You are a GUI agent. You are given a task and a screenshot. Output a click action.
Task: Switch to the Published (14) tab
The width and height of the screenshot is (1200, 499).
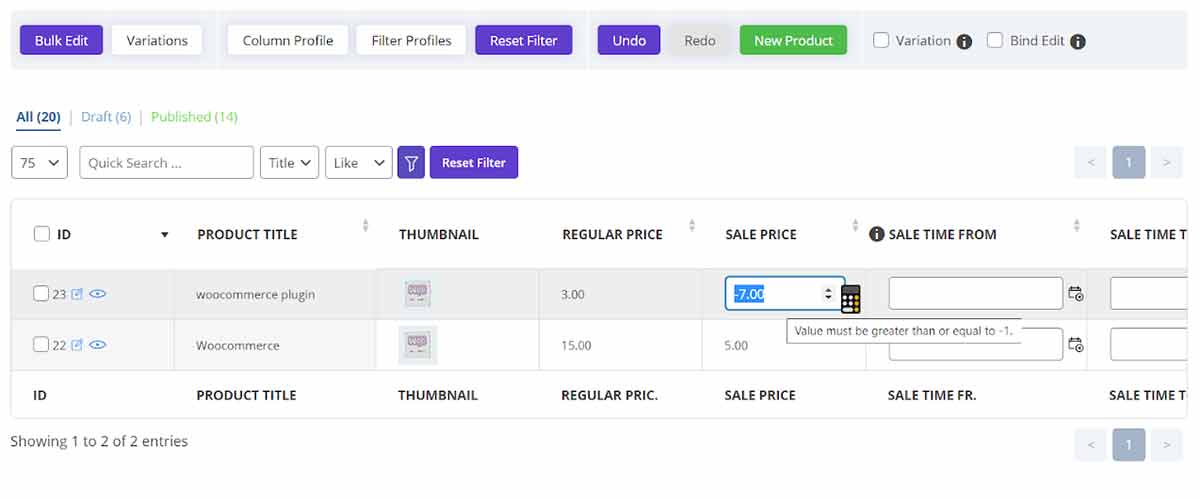click(x=194, y=117)
